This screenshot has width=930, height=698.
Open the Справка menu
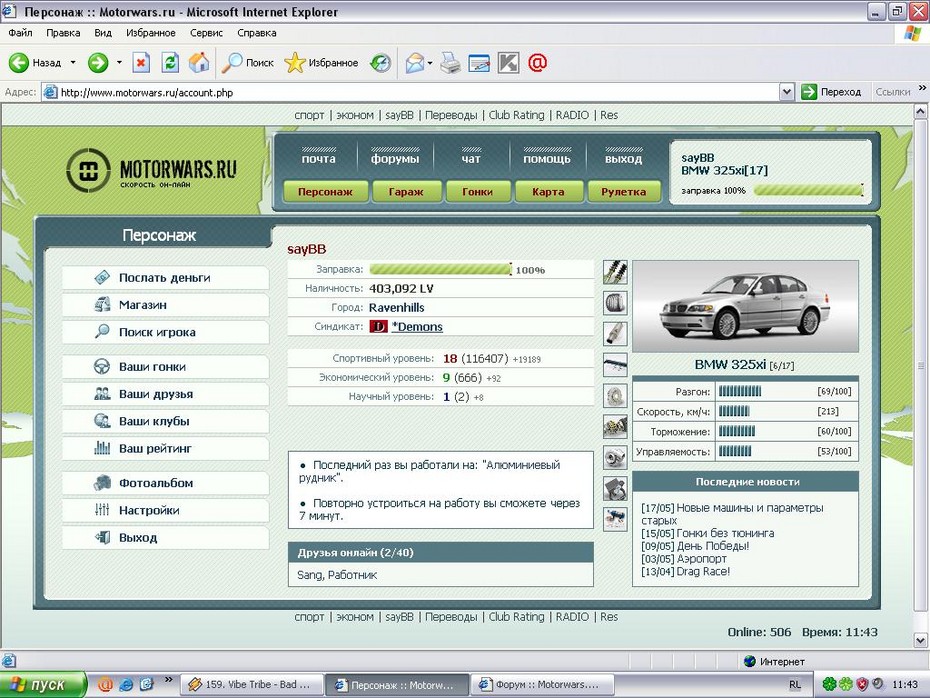[257, 33]
